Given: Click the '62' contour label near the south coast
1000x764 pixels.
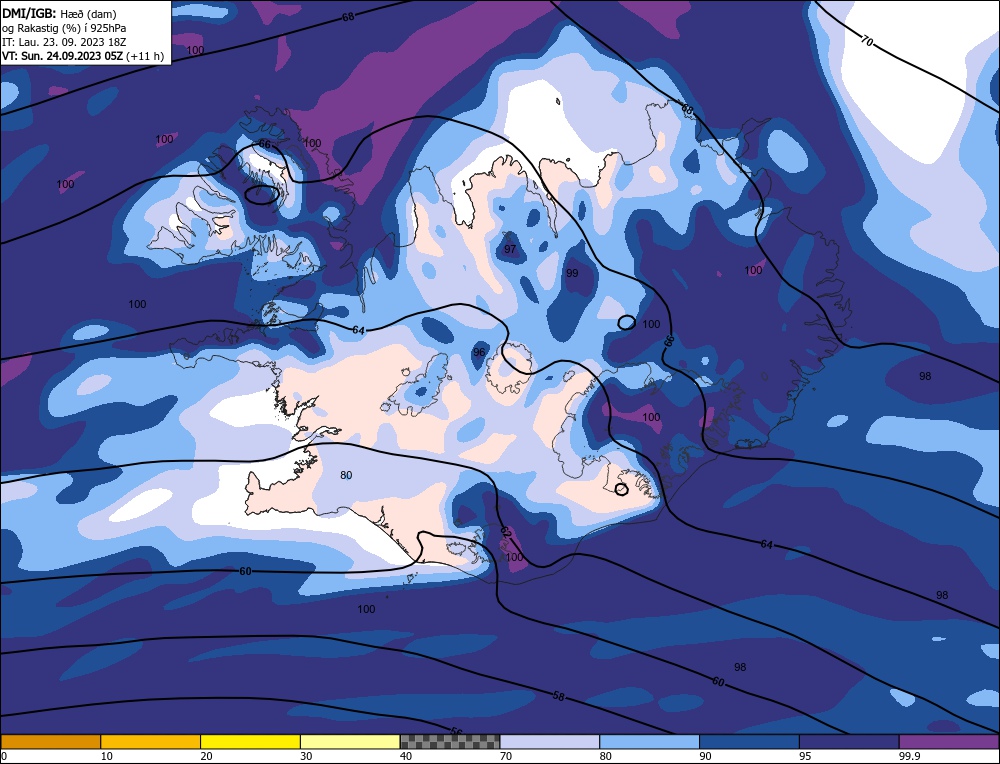Looking at the screenshot, I should coord(505,532).
